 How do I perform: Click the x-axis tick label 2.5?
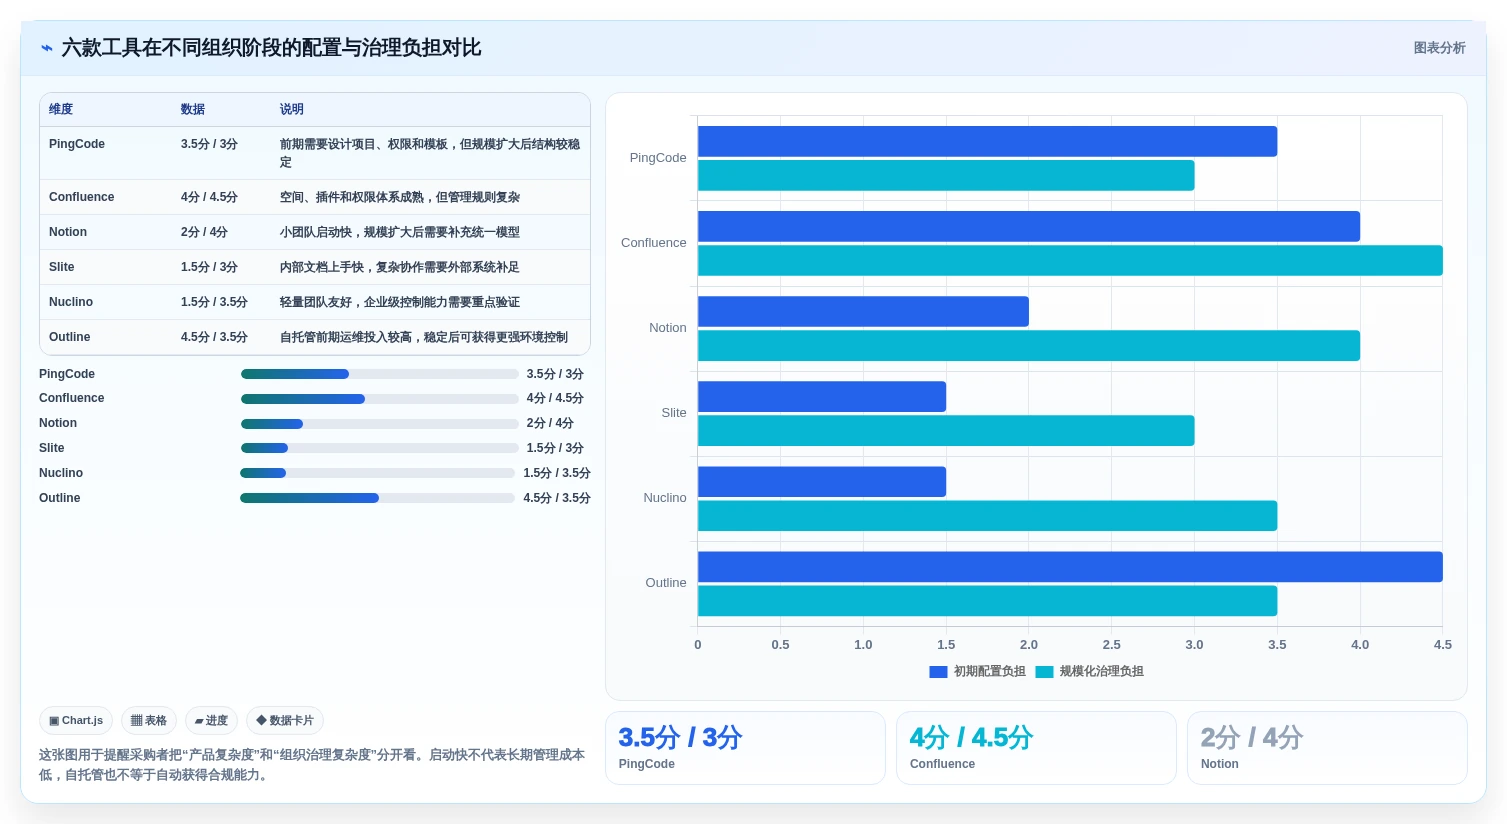coord(1111,645)
